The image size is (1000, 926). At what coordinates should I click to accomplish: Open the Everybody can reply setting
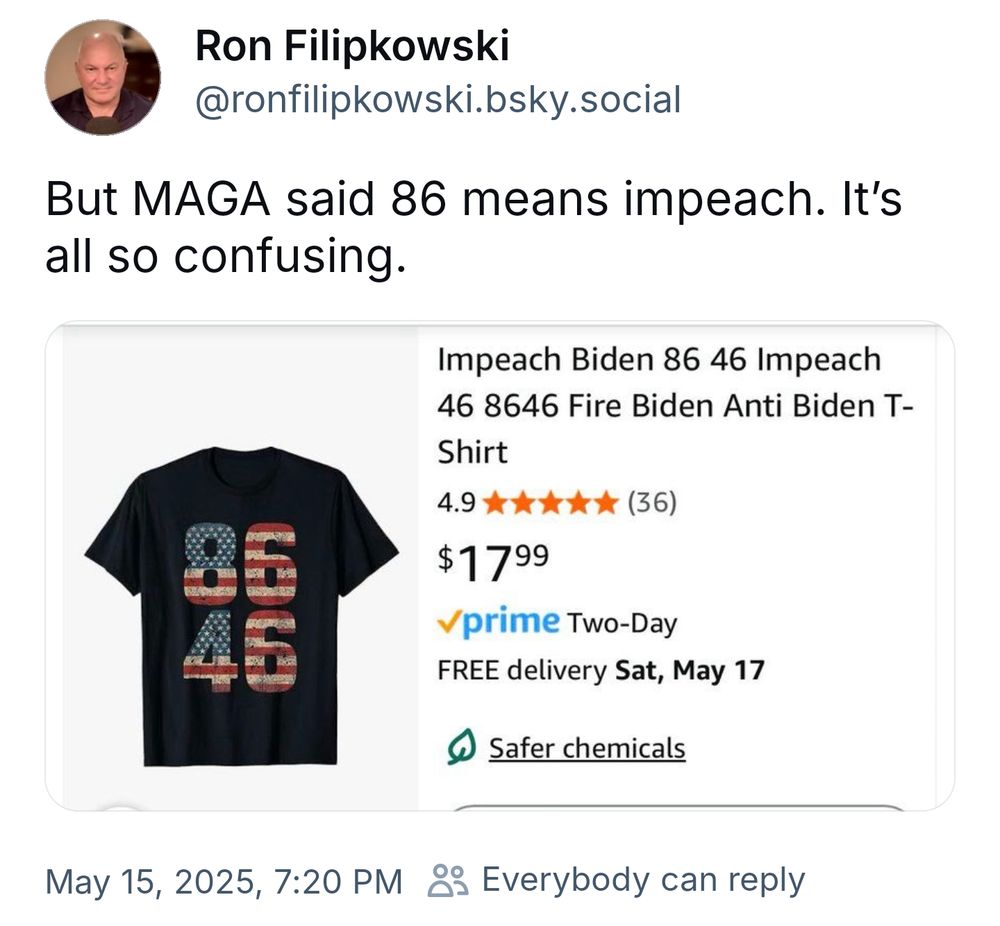(x=642, y=880)
